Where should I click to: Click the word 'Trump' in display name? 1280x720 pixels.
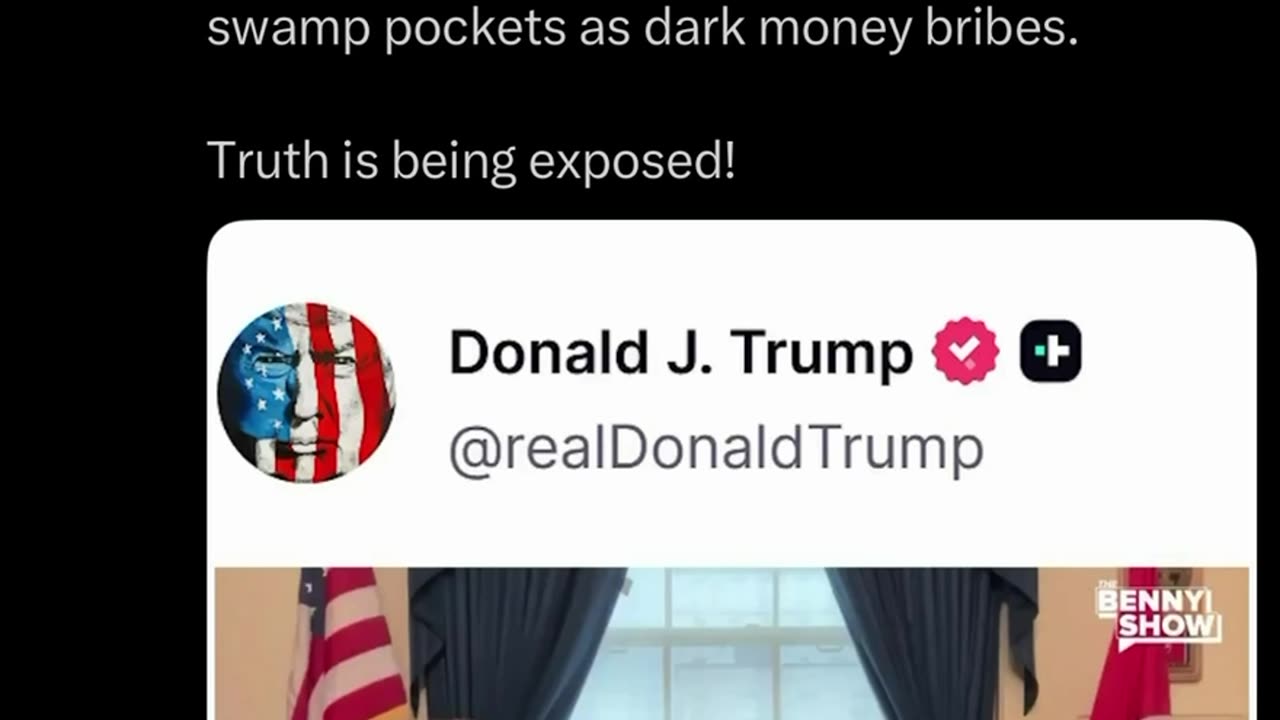click(821, 353)
